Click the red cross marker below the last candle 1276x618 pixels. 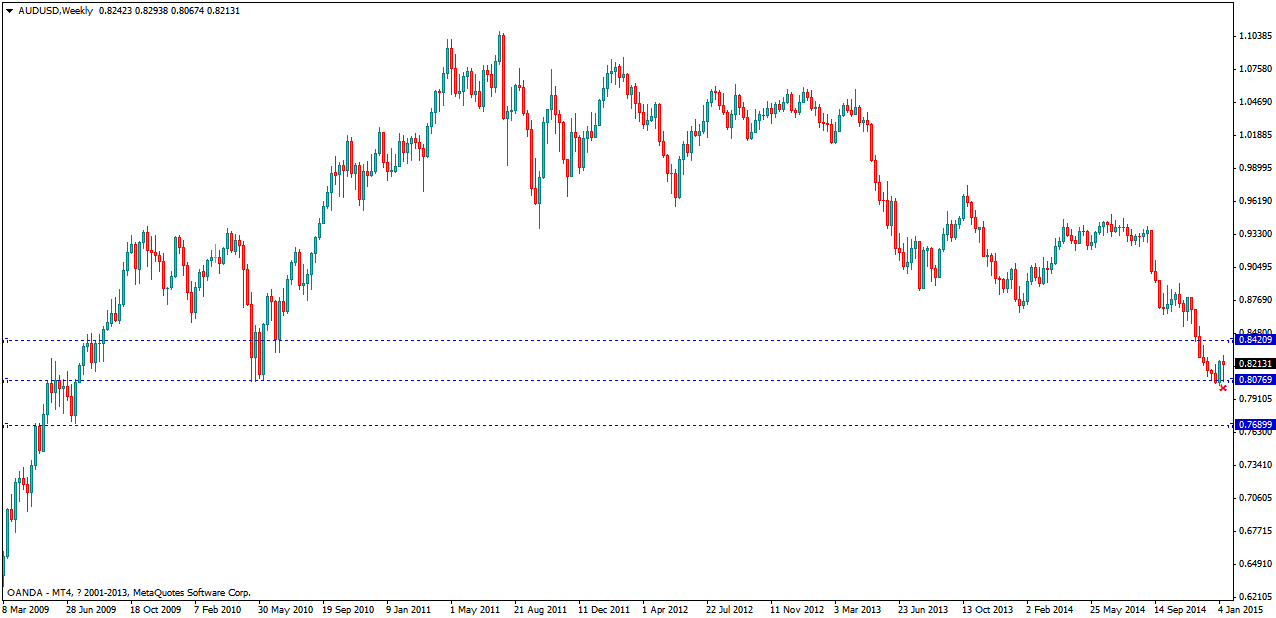click(1223, 388)
